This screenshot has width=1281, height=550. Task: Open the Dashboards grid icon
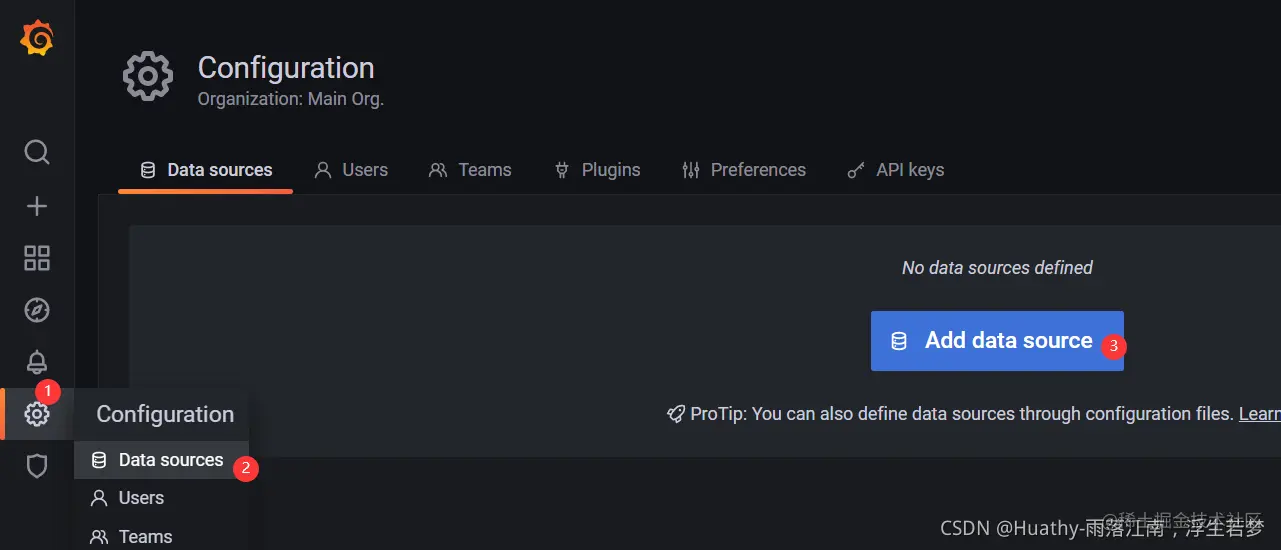(x=37, y=258)
